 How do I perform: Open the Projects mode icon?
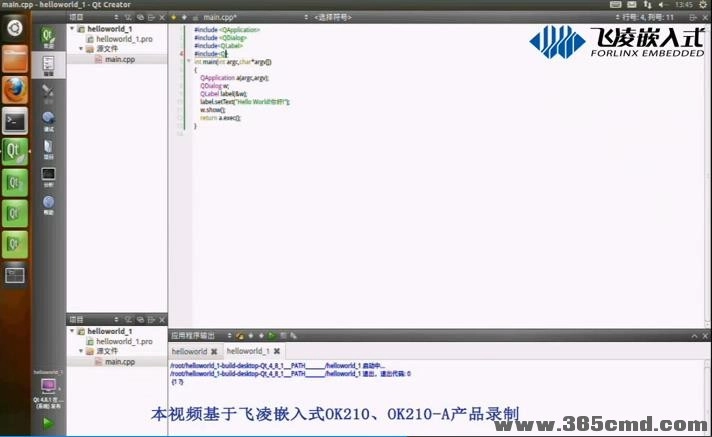[48, 149]
